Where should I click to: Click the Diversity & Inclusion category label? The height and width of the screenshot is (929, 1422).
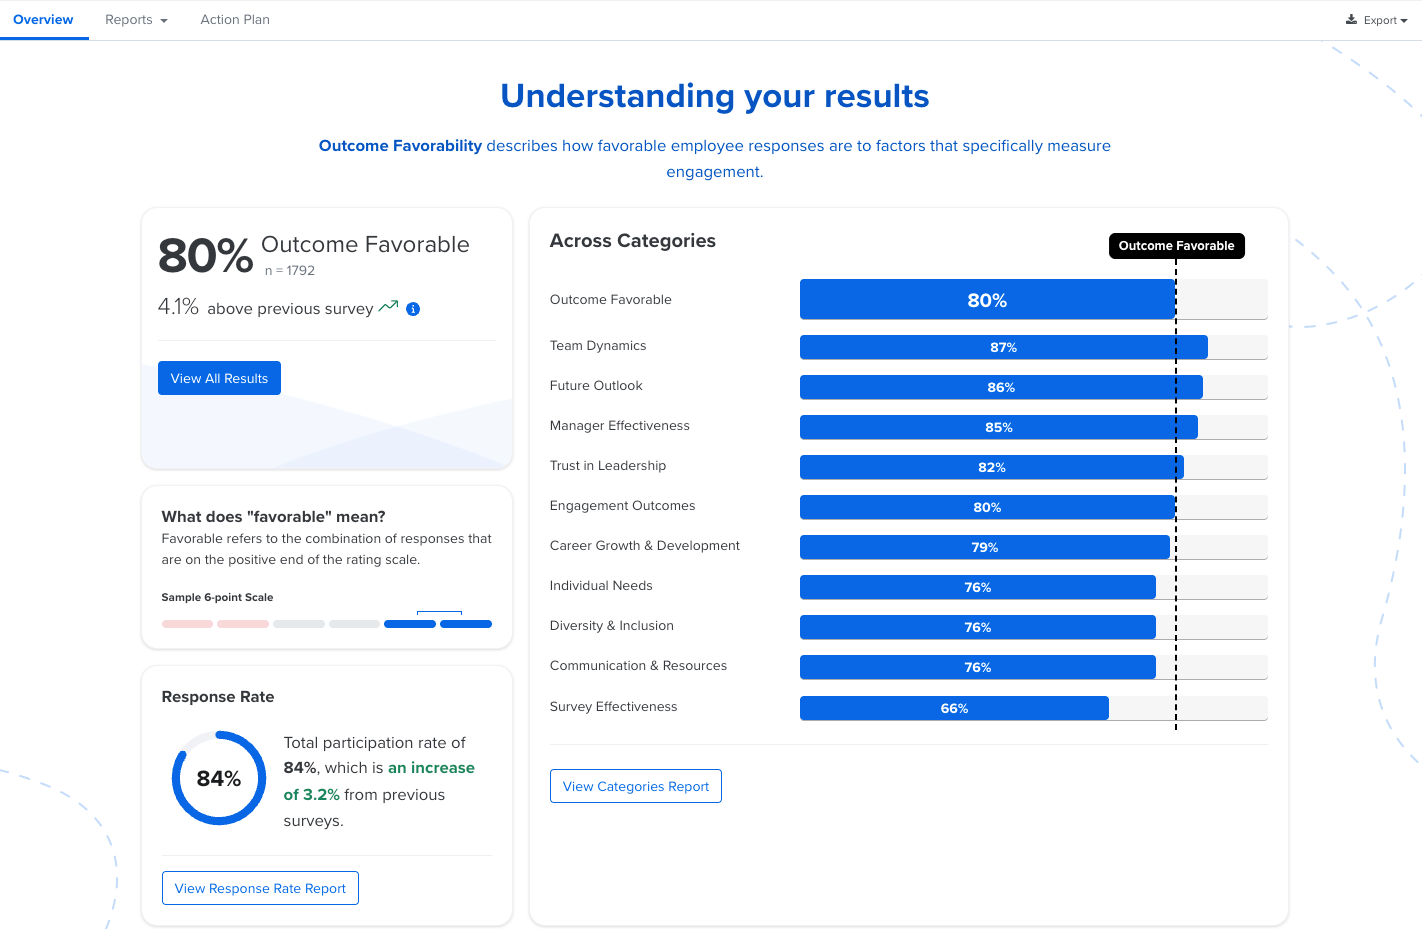(x=612, y=626)
